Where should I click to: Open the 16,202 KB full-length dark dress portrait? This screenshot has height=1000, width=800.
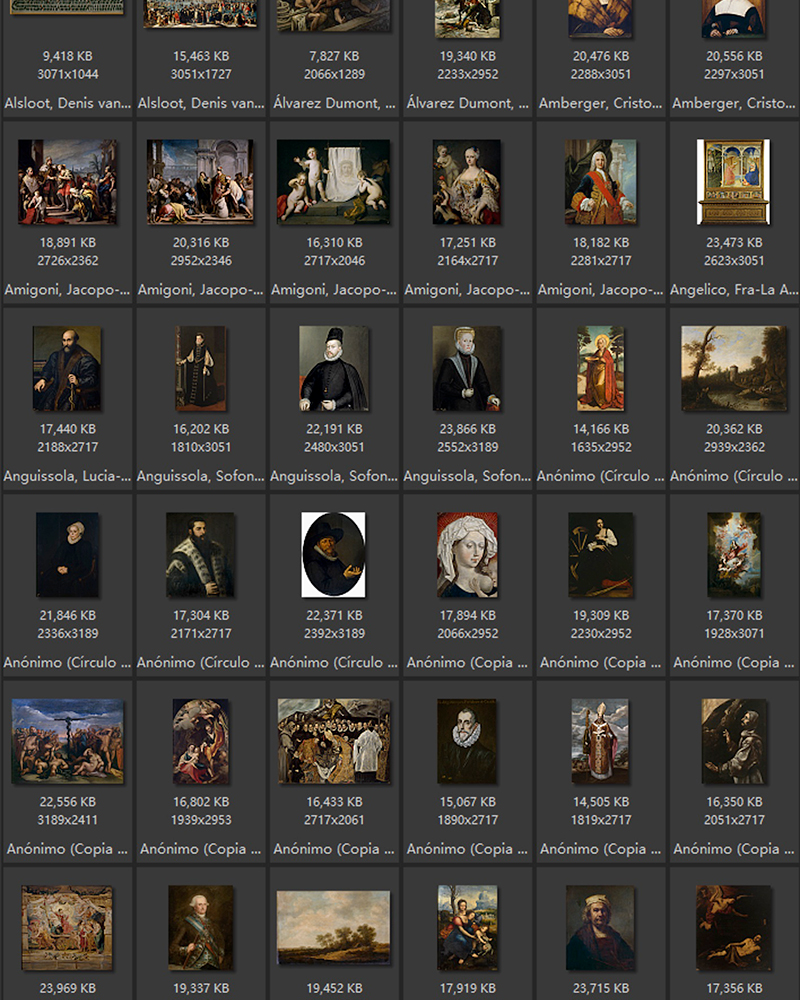click(200, 368)
